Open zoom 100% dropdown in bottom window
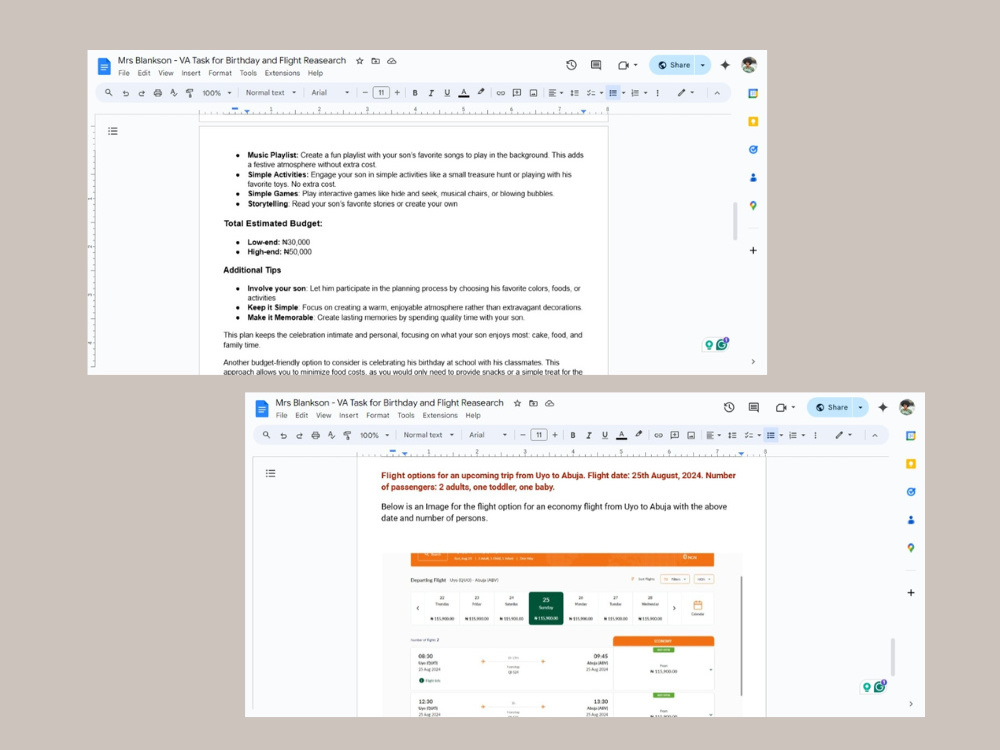 point(374,436)
